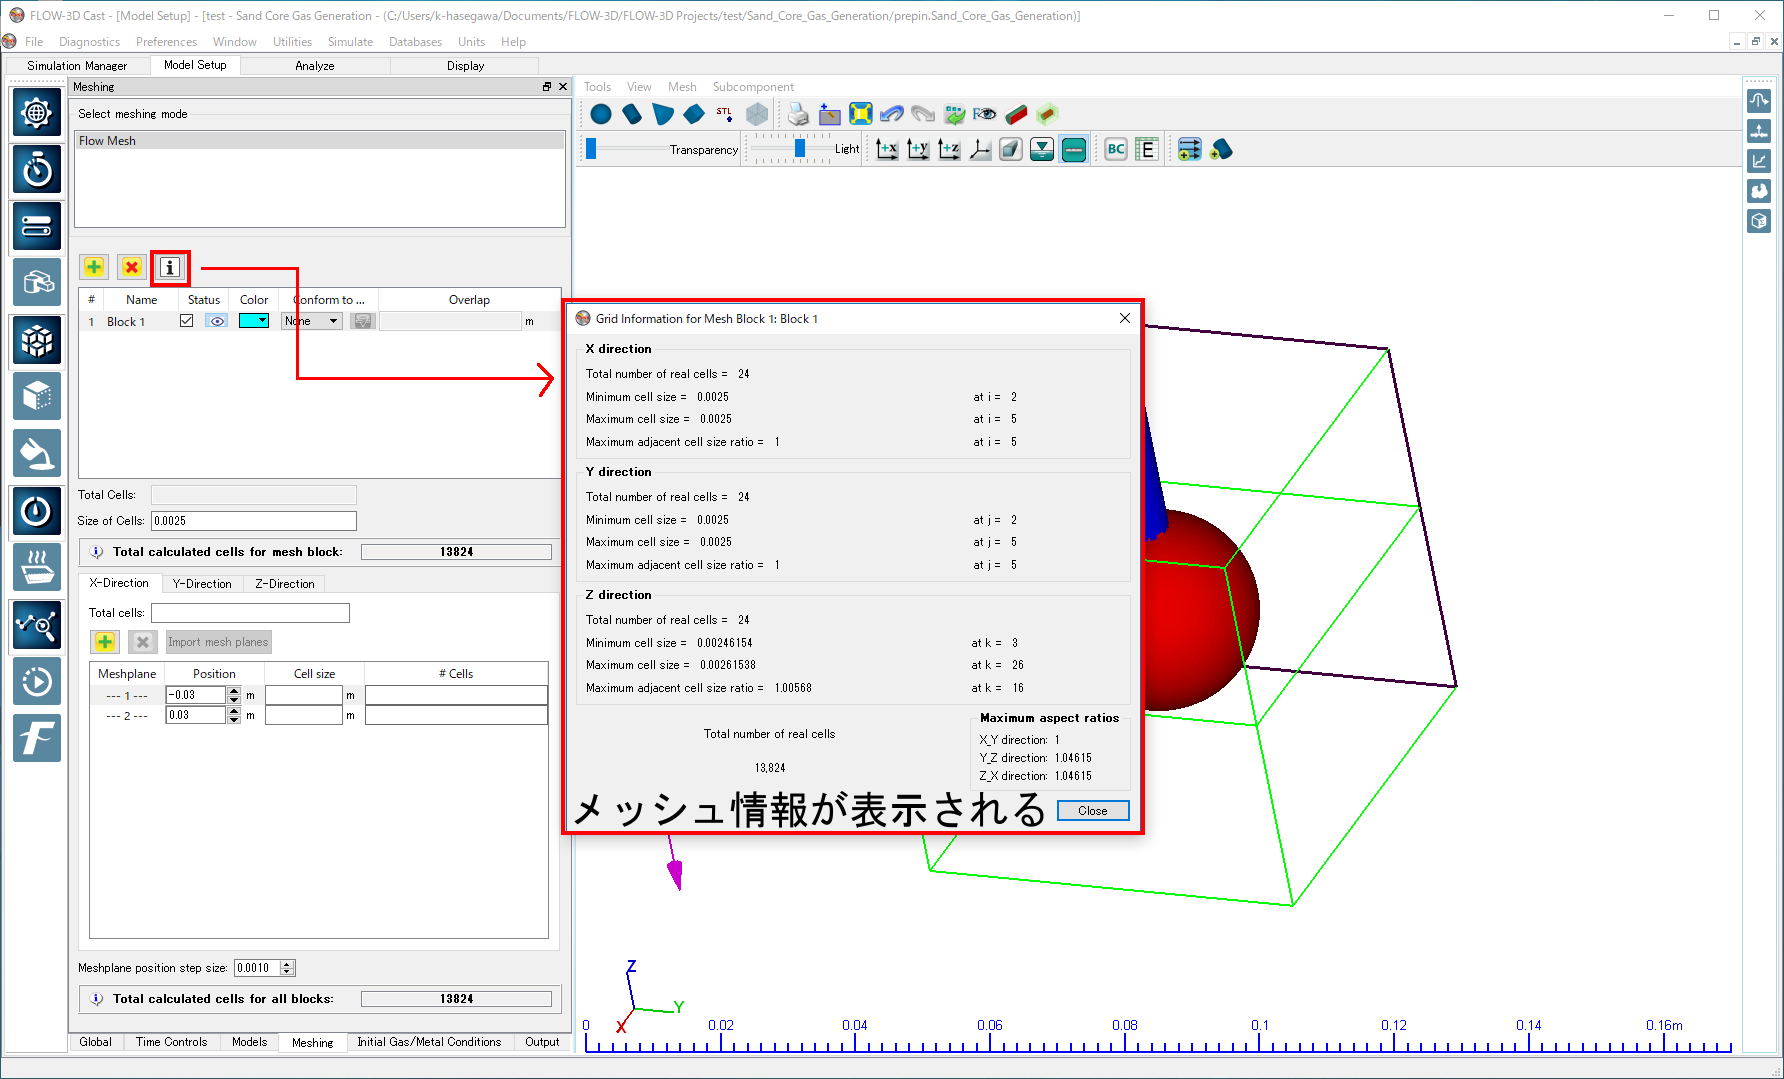Viewport: 1784px width, 1079px height.
Task: Open the Initial Gas/Metal Conditions tab
Action: 429,1042
